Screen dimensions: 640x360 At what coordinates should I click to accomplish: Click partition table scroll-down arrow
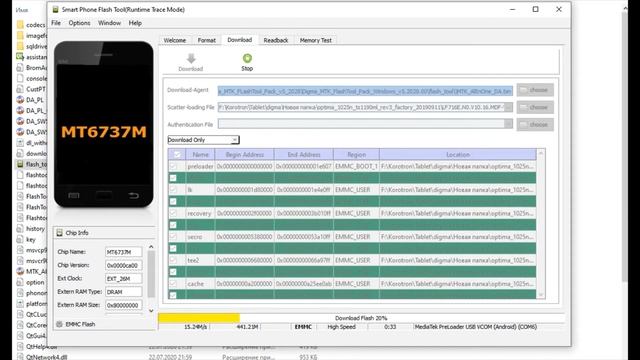click(x=541, y=295)
